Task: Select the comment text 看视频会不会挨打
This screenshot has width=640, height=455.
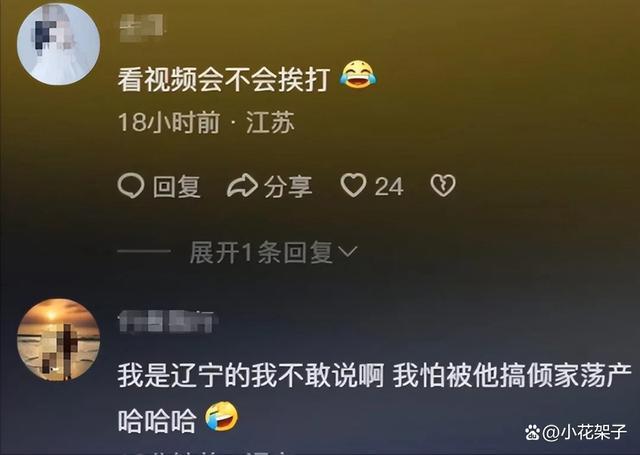Action: point(224,79)
